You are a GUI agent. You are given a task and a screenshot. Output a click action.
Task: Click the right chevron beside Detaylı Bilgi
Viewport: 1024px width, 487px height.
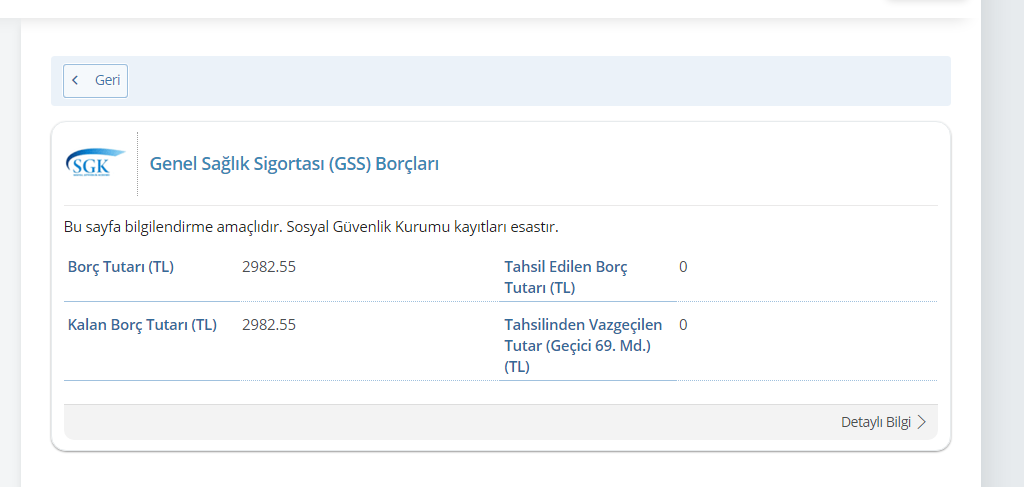click(x=921, y=422)
